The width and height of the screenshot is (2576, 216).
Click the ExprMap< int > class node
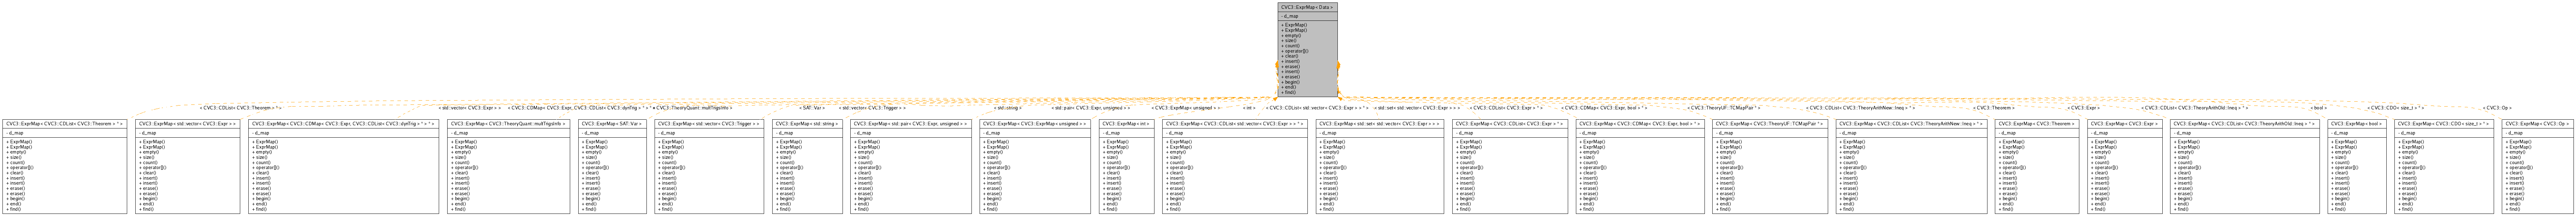pos(1126,166)
